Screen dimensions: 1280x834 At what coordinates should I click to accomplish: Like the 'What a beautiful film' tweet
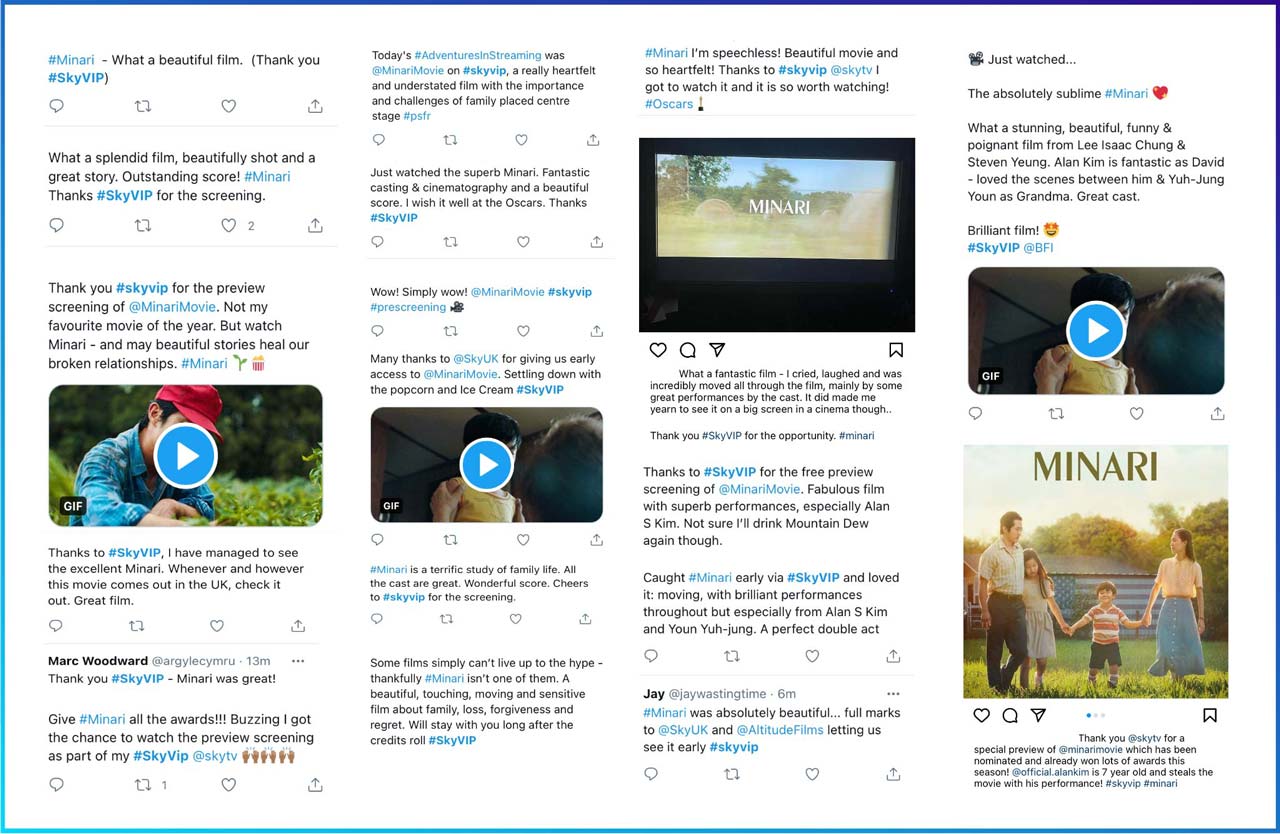[228, 106]
